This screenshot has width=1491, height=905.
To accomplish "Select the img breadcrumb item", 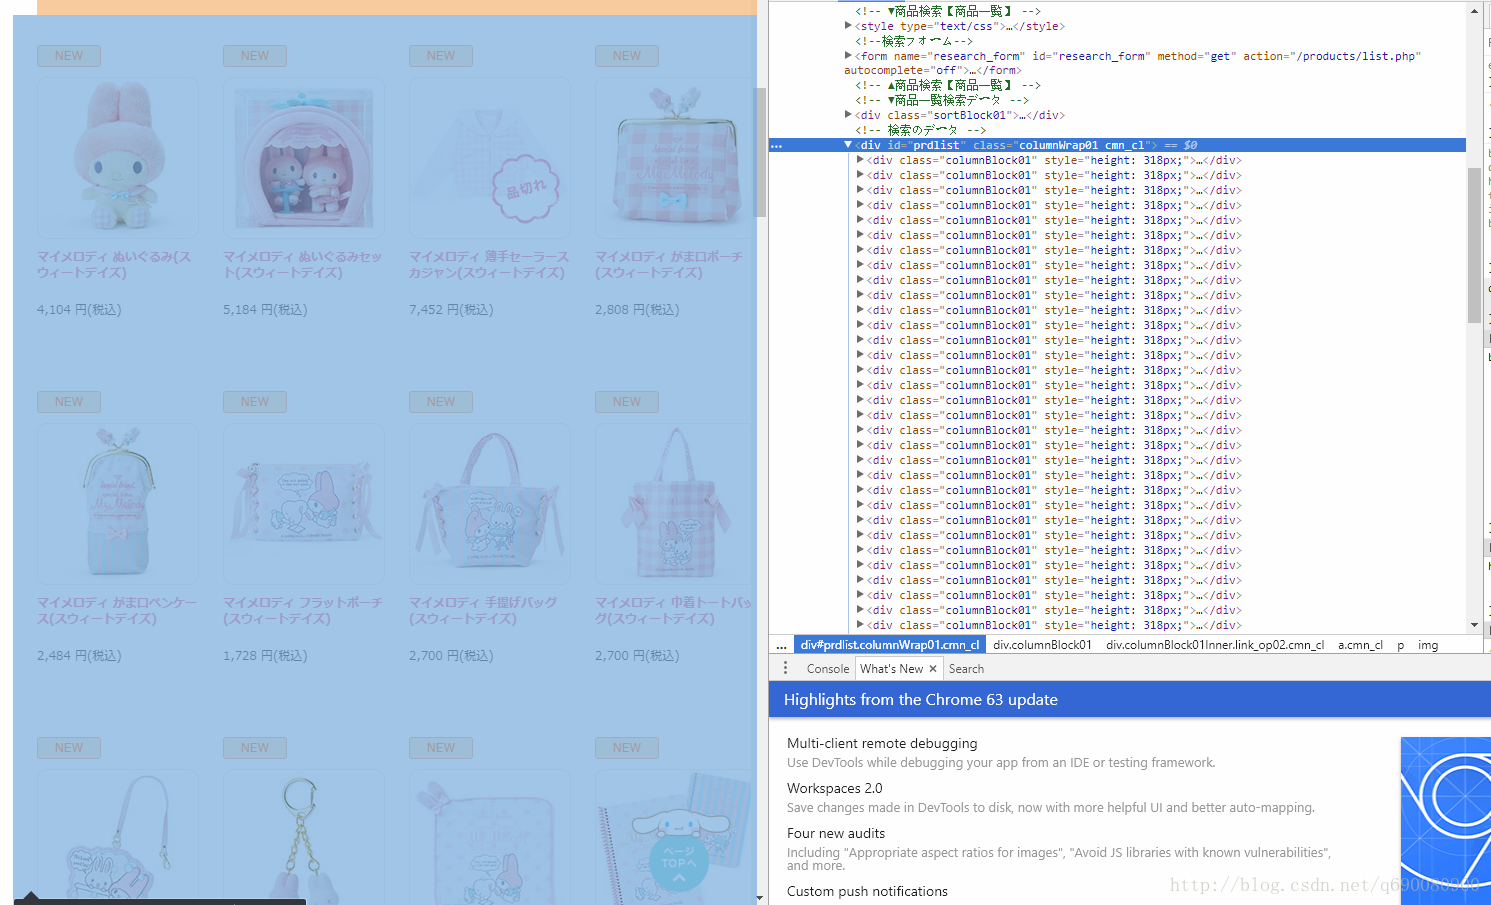I will (1428, 645).
